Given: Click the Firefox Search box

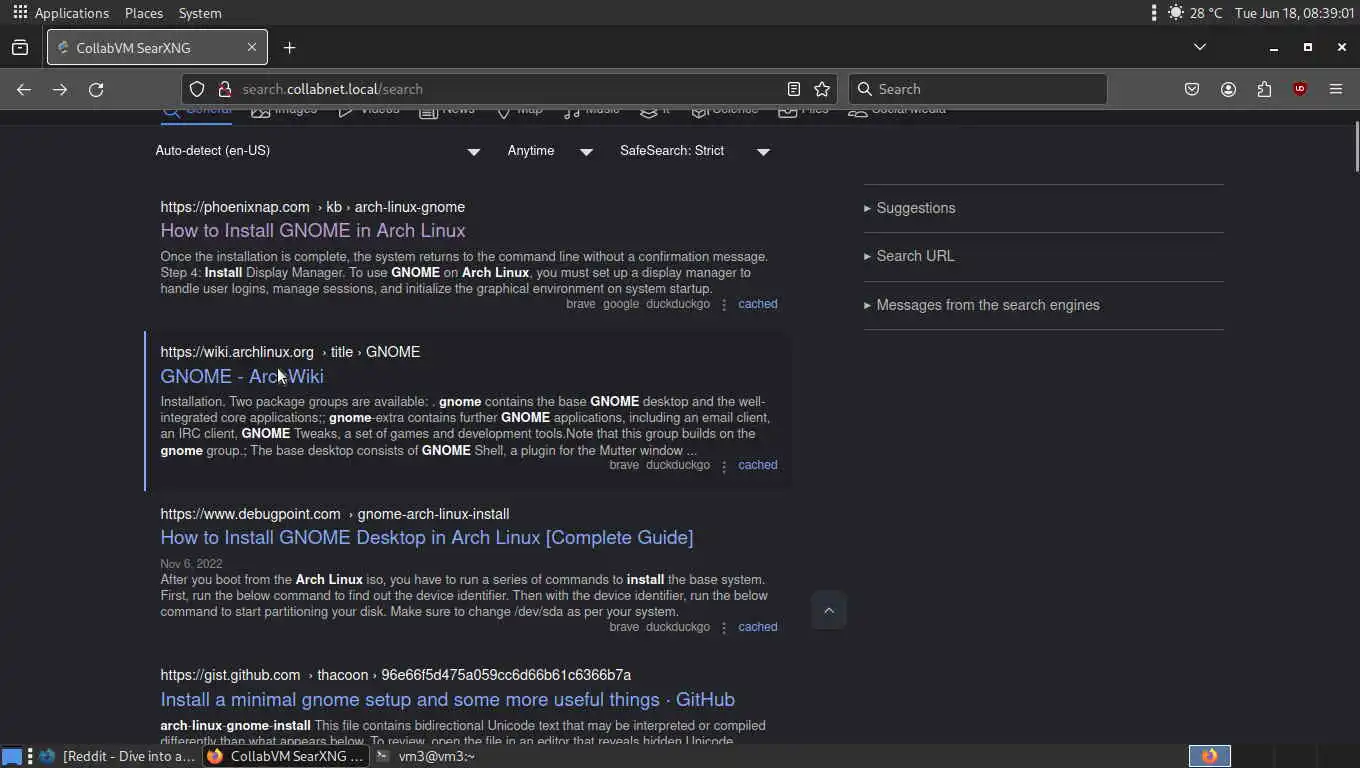Looking at the screenshot, I should (x=978, y=89).
